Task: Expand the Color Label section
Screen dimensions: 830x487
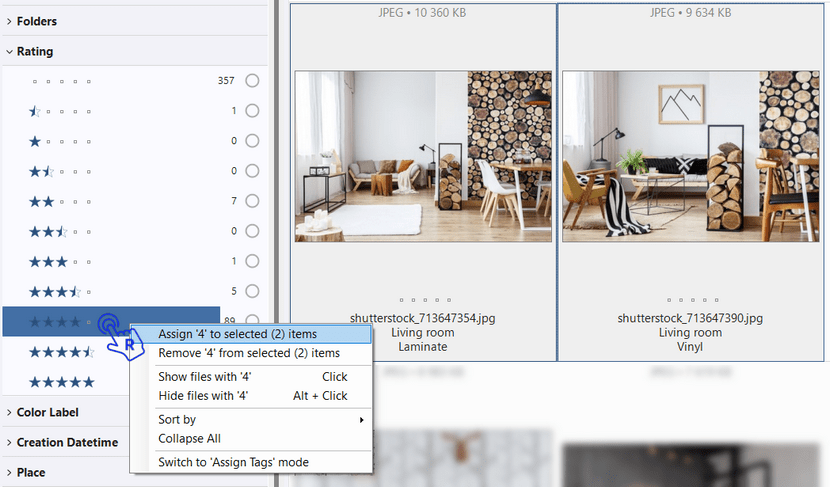Action: tap(47, 412)
